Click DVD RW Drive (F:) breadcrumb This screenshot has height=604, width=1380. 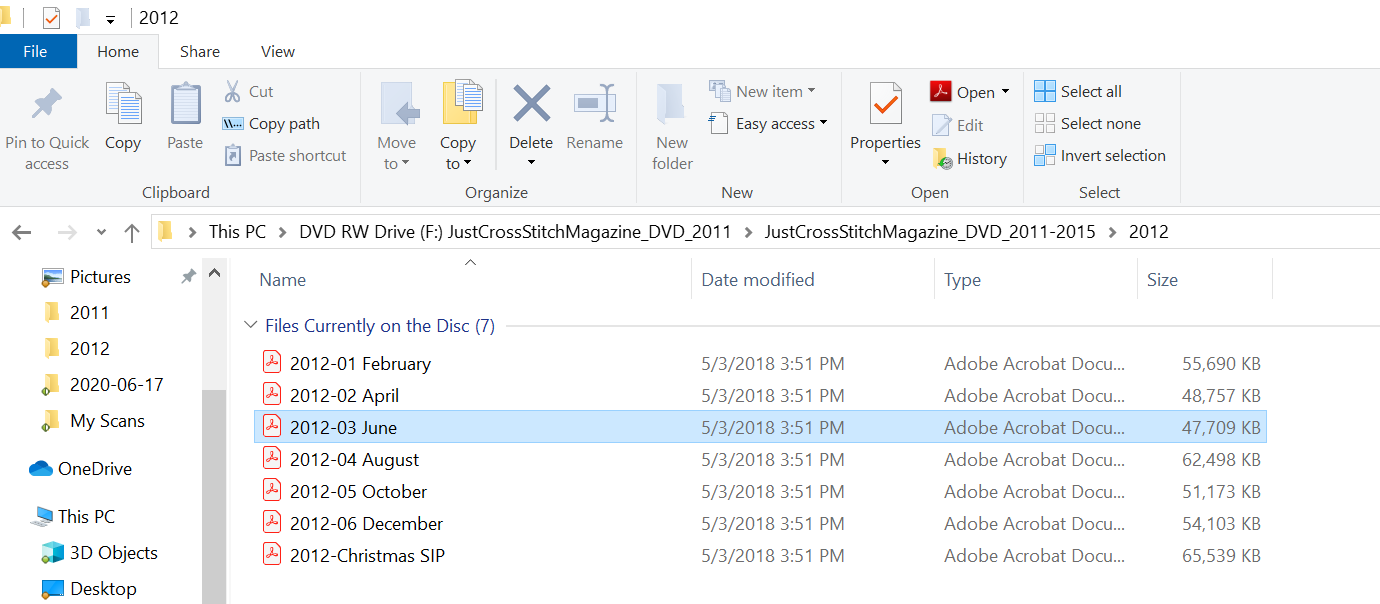515,232
